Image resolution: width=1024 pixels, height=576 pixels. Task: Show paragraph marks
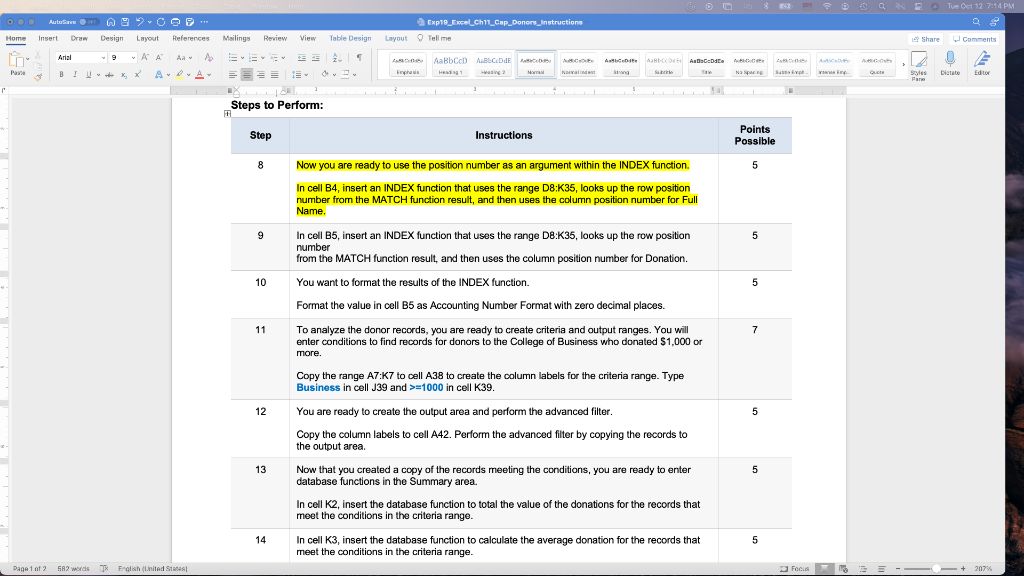360,57
